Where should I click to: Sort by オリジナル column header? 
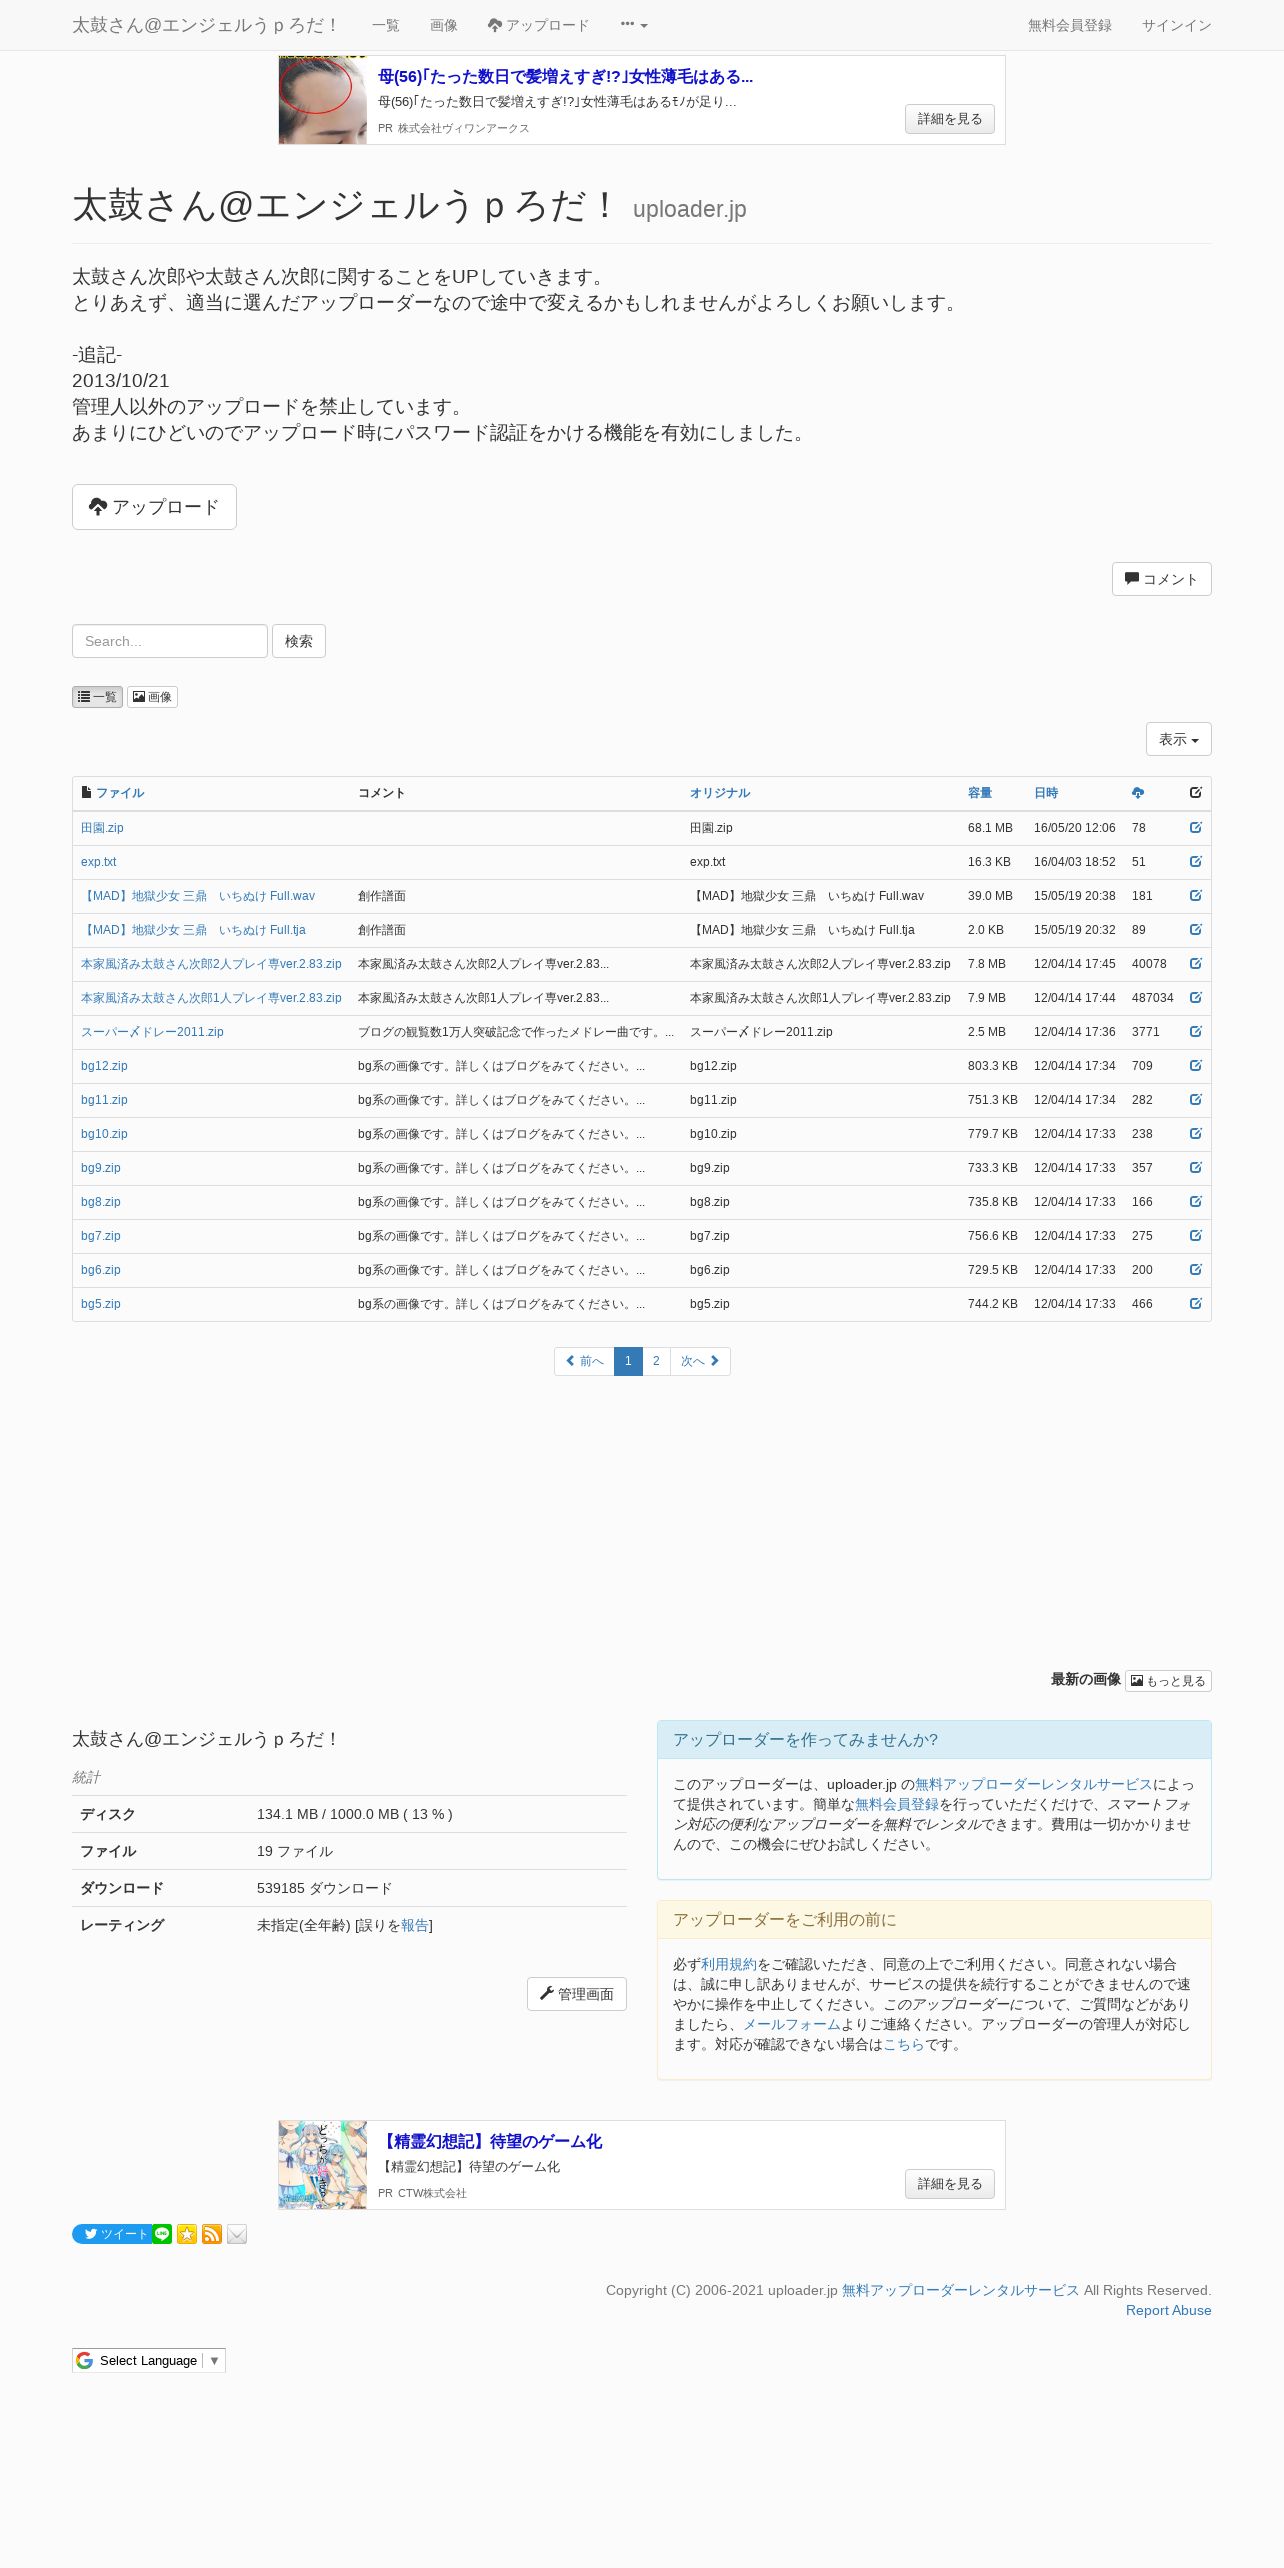click(720, 793)
